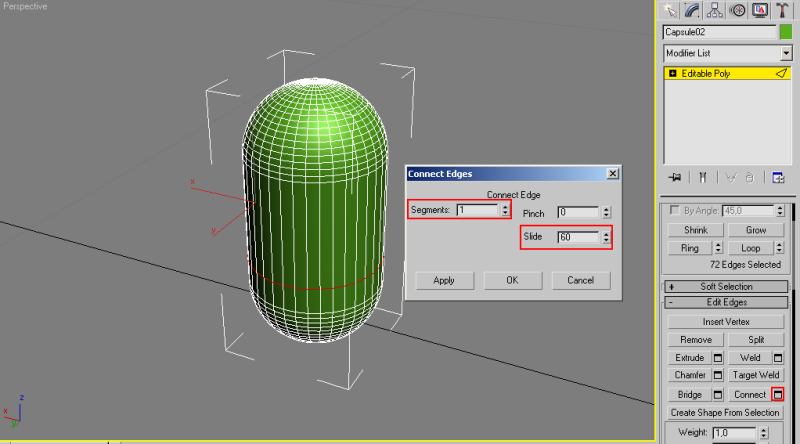Click the Slide value field
The height and width of the screenshot is (444, 800).
579,237
